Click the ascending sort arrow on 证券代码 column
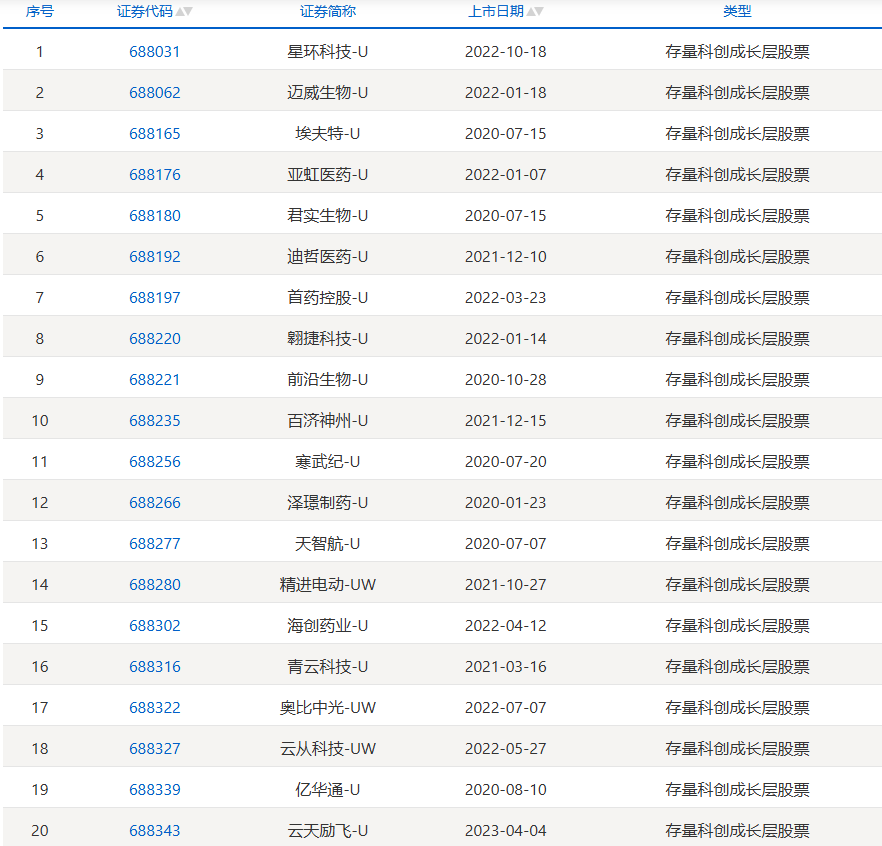 point(178,12)
